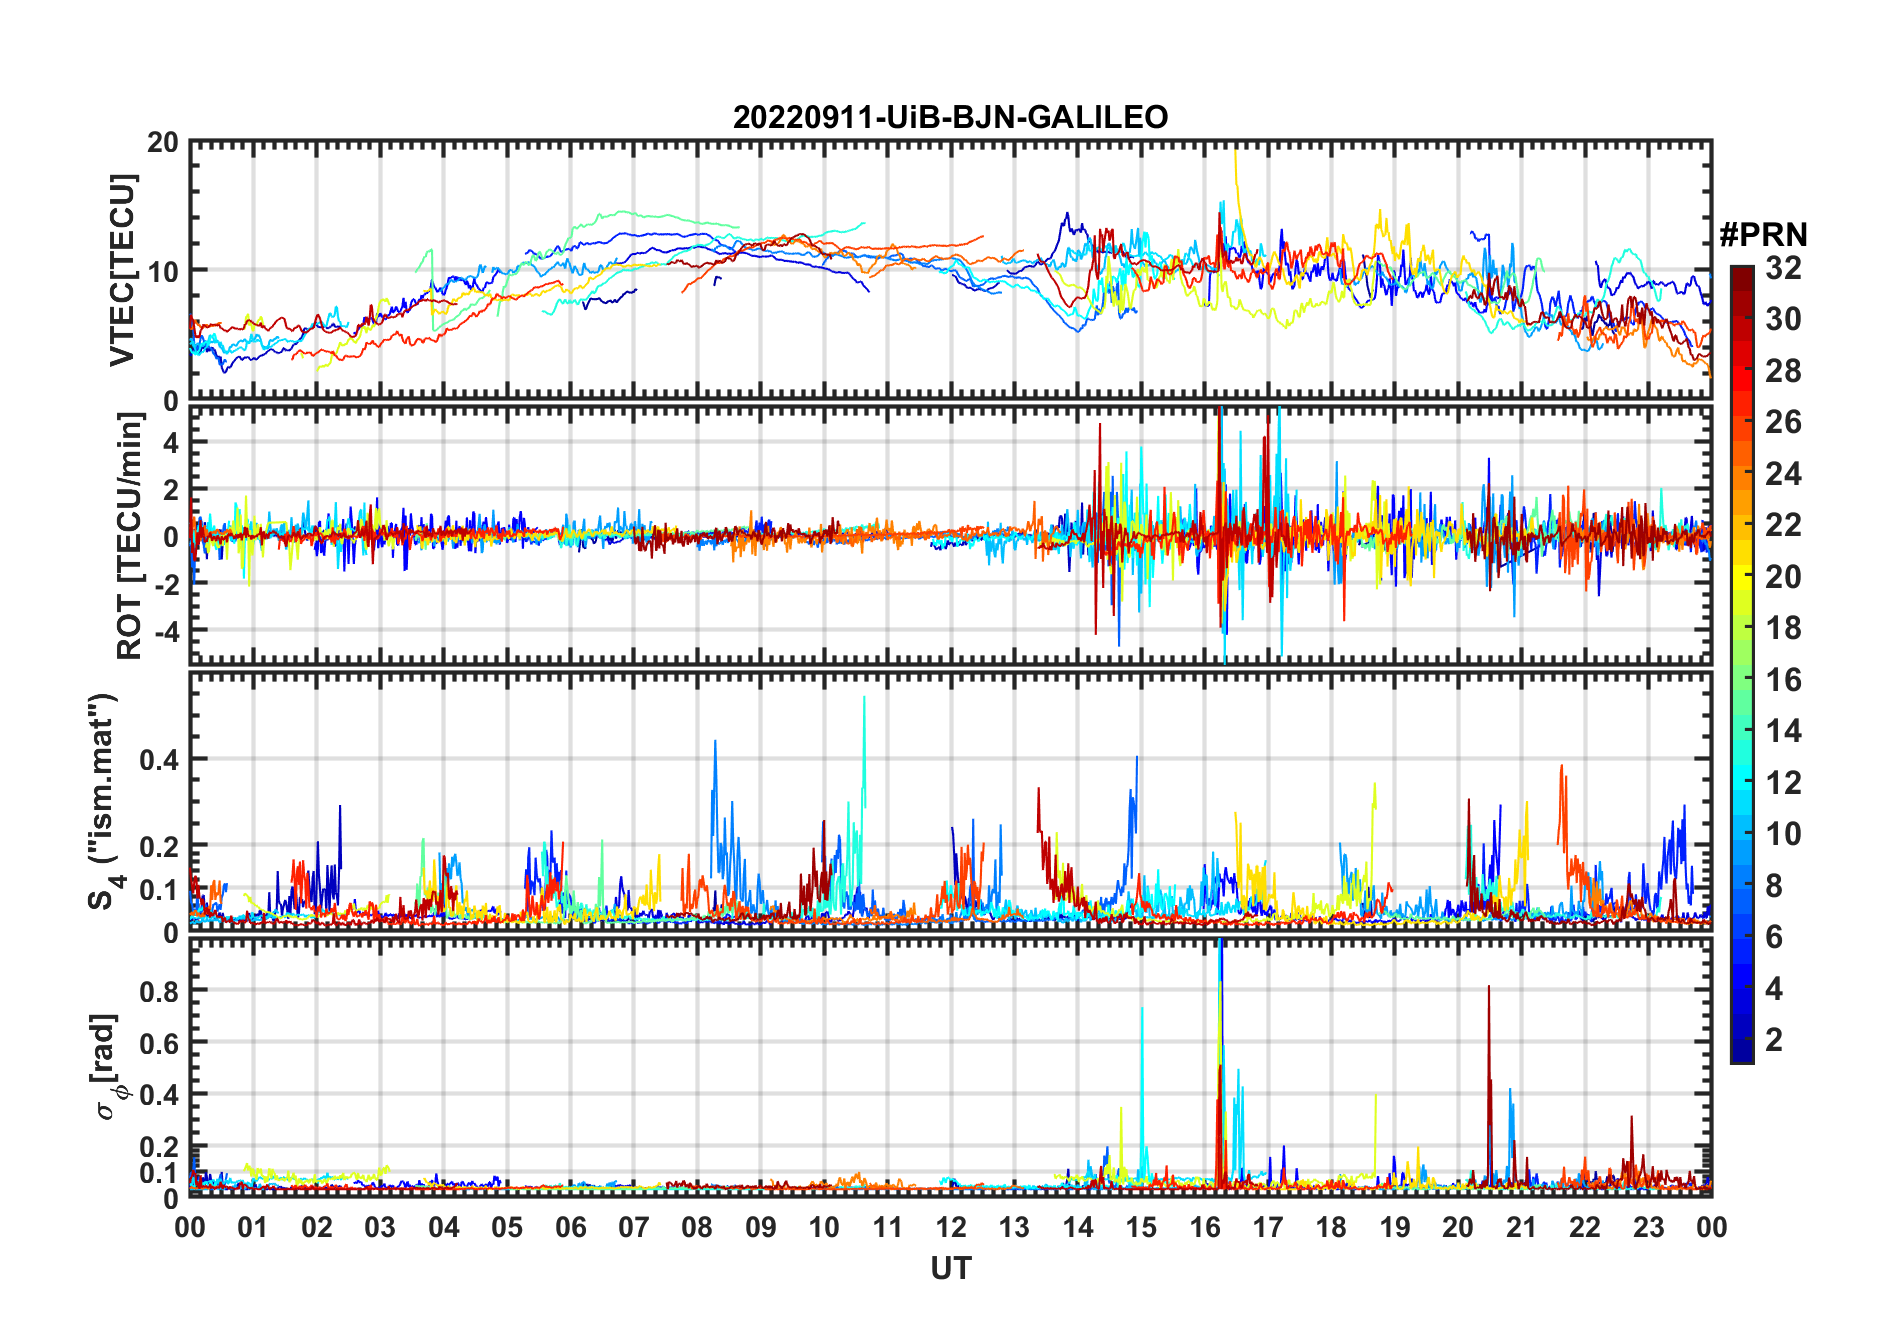Select the ROT axis tick label -2
Viewport: 1902px width, 1330px height.
point(166,584)
